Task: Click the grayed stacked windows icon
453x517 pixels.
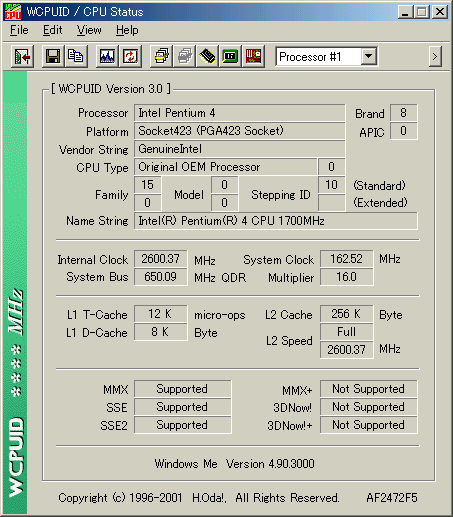Action: [x=184, y=57]
